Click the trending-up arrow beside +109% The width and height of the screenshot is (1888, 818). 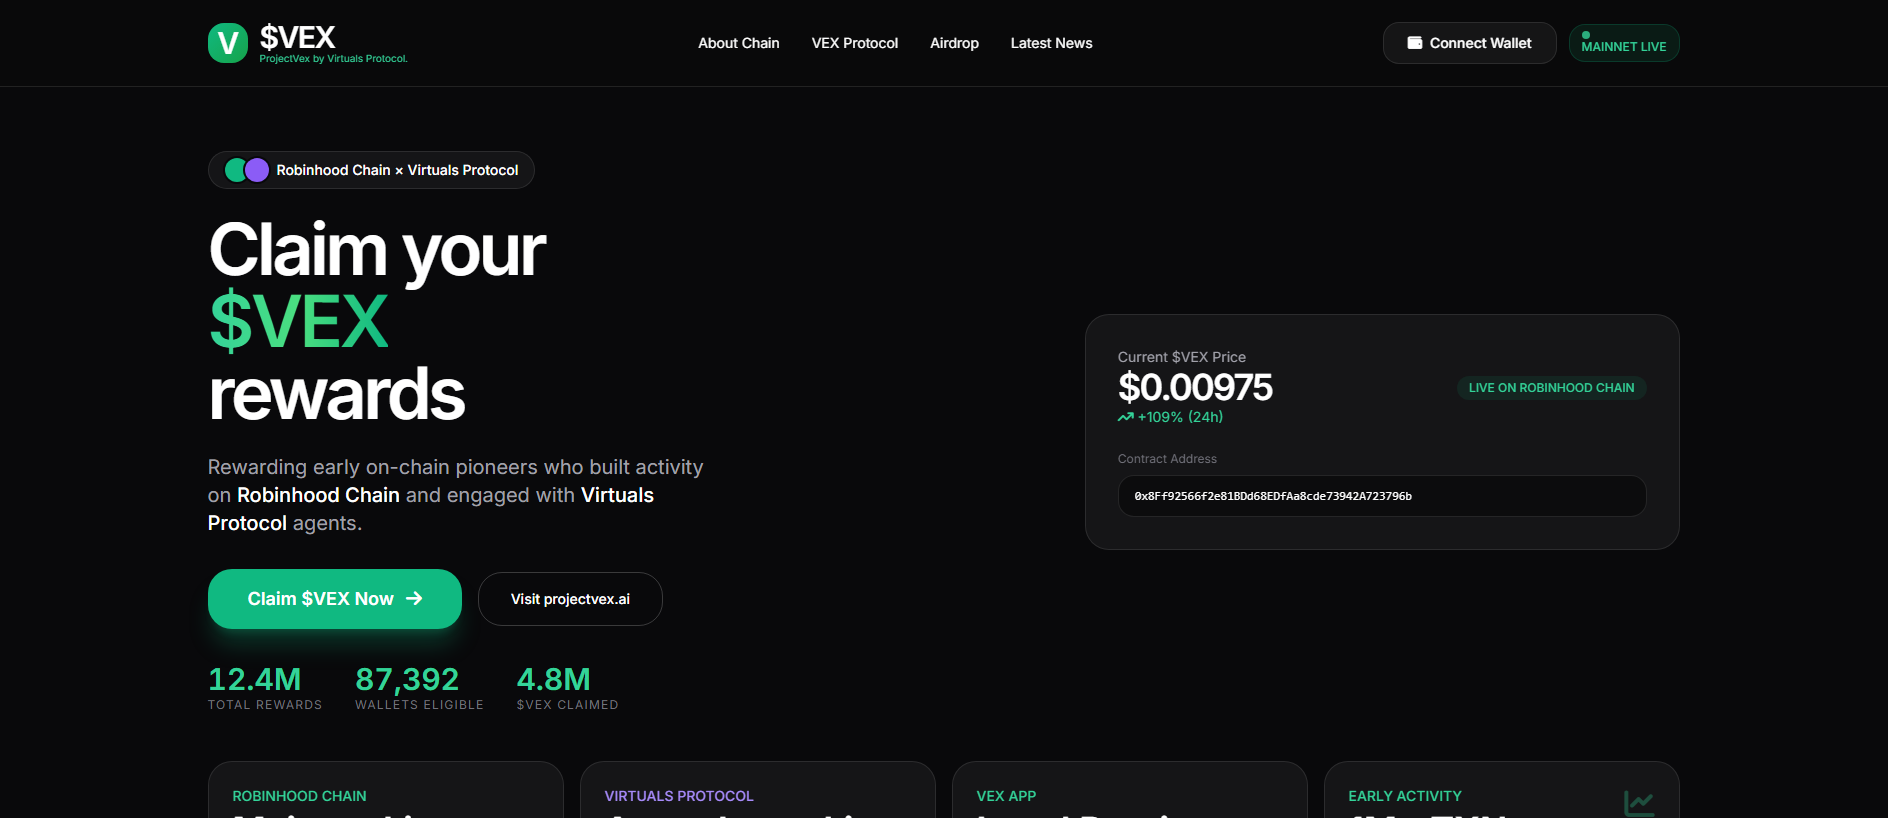coord(1126,417)
